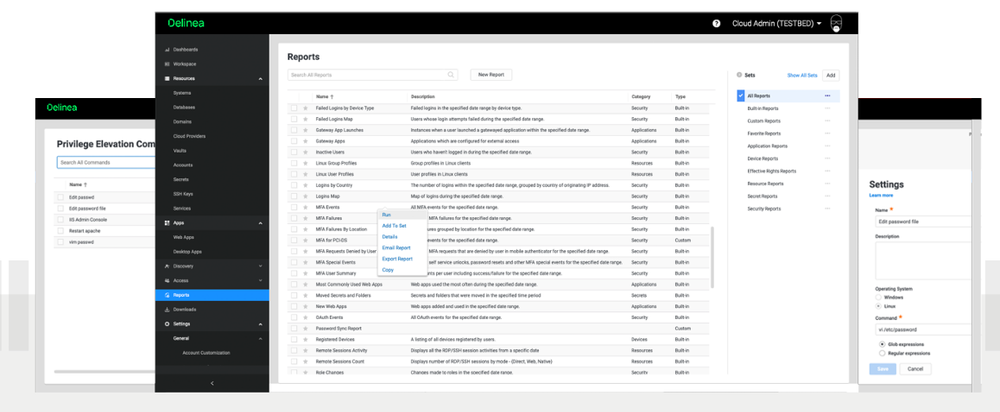This screenshot has height=412, width=1000.
Task: Click the New Report button
Action: pos(491,75)
